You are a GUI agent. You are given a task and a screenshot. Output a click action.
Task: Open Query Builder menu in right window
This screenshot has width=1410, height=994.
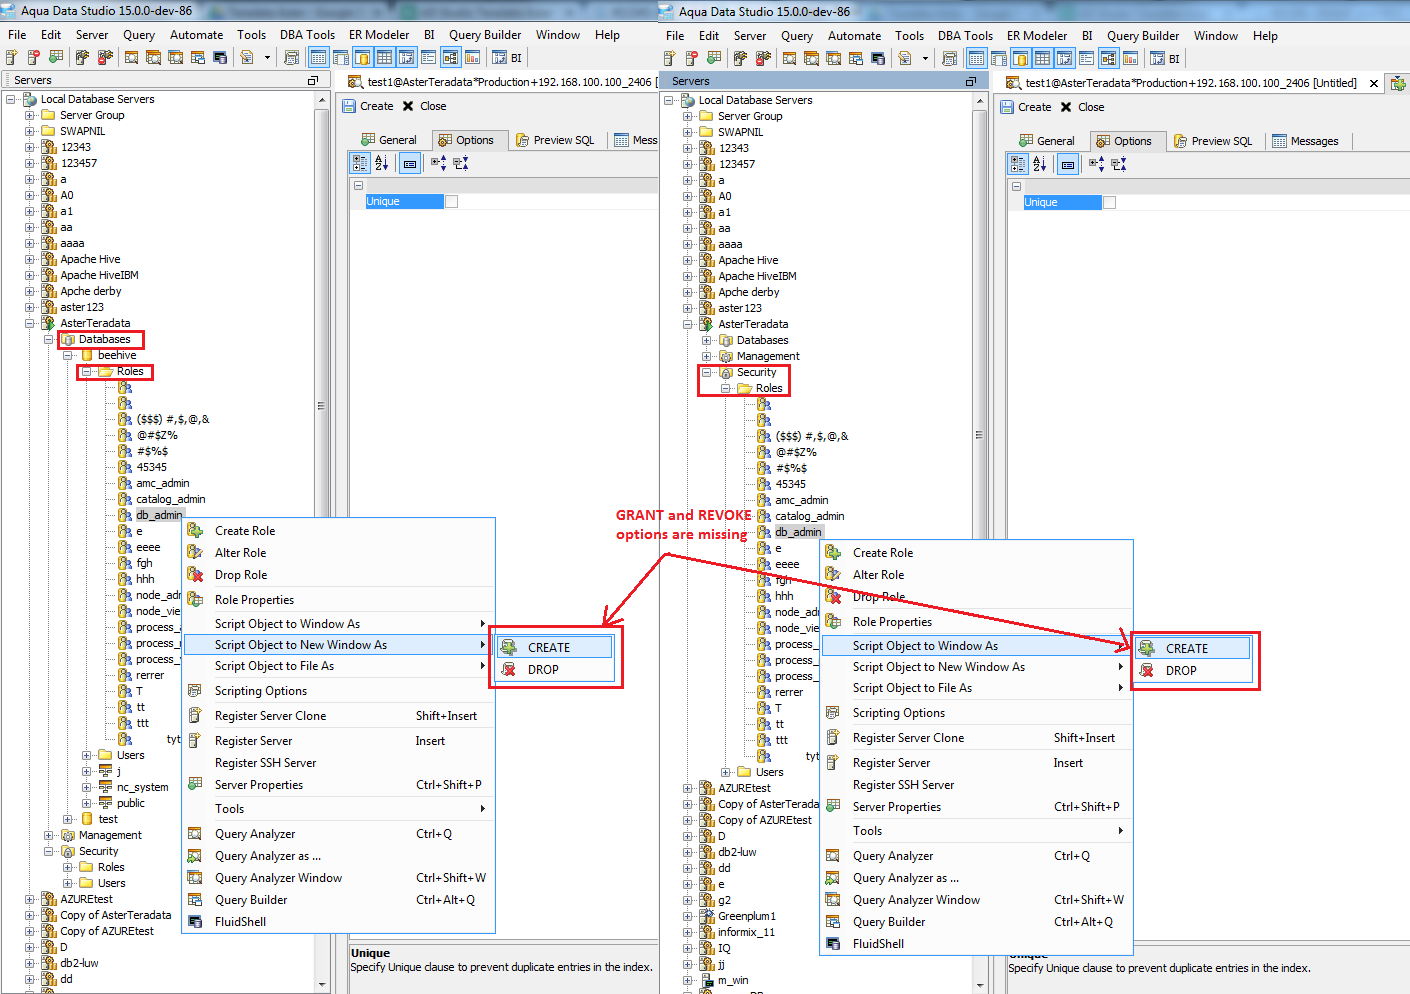tap(1143, 35)
